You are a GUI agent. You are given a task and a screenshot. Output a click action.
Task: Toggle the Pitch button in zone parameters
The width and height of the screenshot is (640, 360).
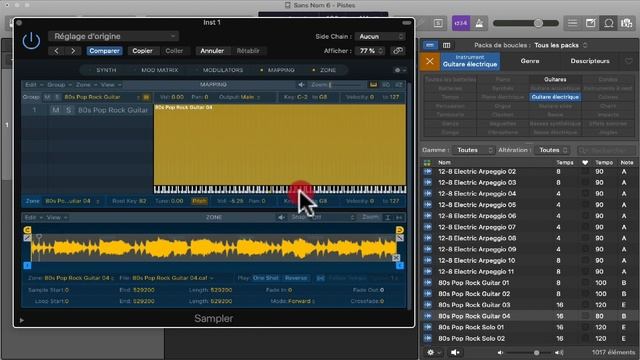click(199, 201)
